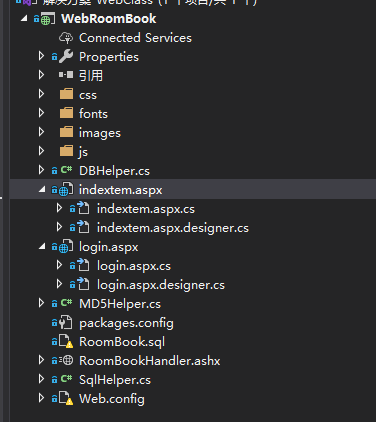Click the RoomBookHandler.ashx handler icon
Image resolution: width=376 pixels, height=422 pixels.
(x=66, y=361)
